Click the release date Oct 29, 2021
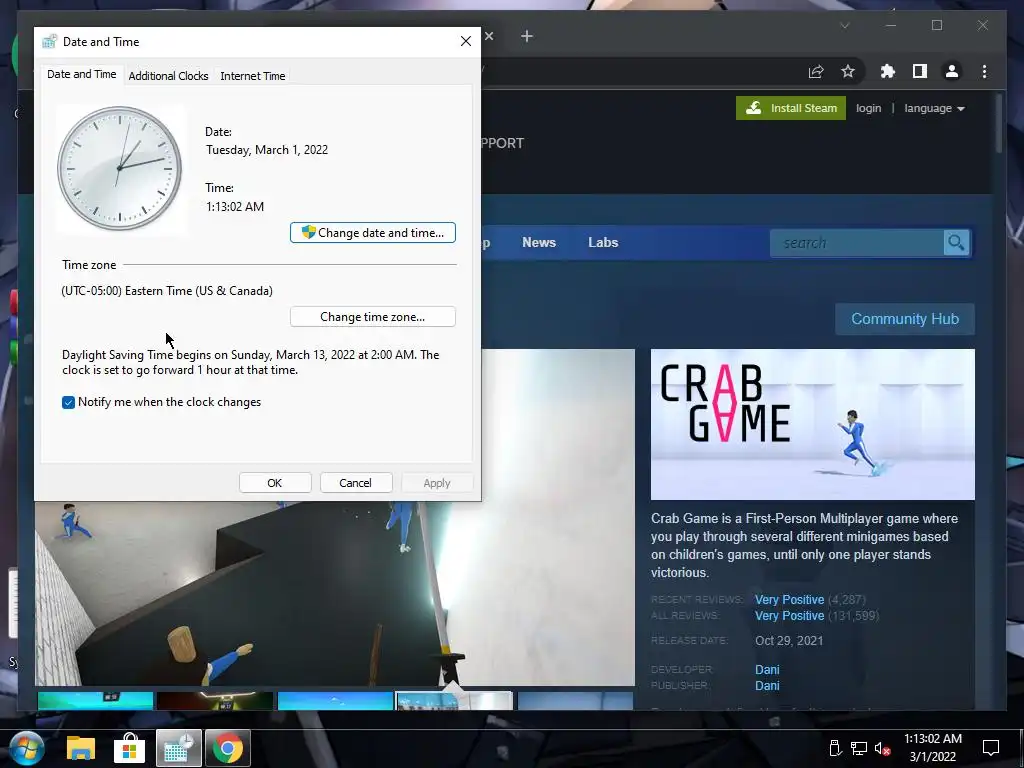The width and height of the screenshot is (1024, 768). [789, 641]
